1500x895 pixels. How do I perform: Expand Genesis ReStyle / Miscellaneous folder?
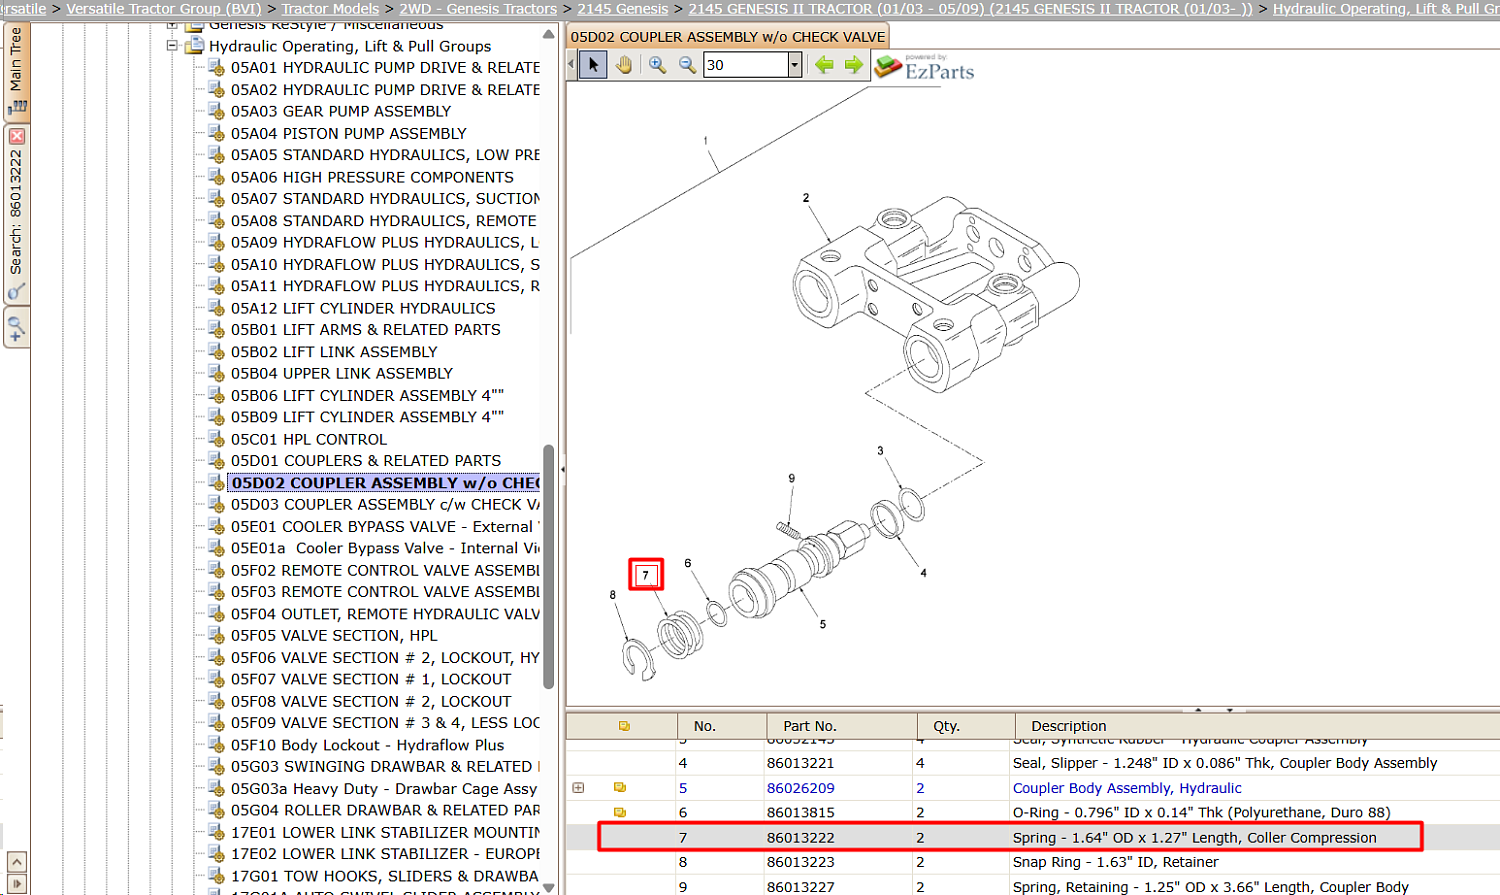coord(172,25)
